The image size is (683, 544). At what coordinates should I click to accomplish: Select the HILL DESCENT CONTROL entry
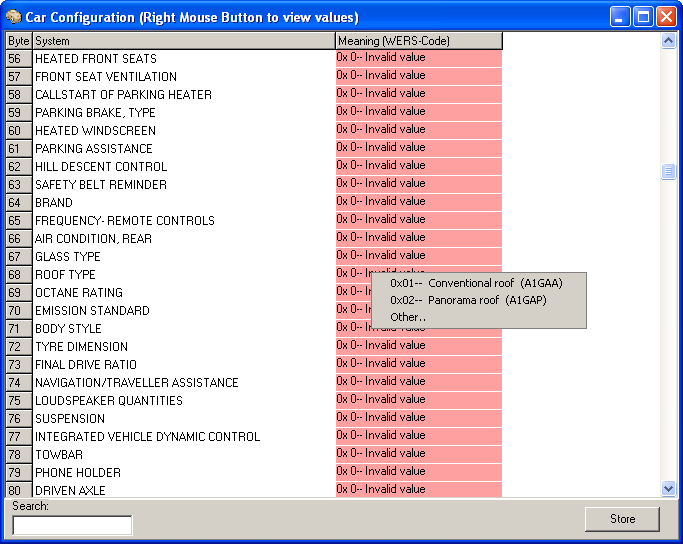click(x=100, y=167)
